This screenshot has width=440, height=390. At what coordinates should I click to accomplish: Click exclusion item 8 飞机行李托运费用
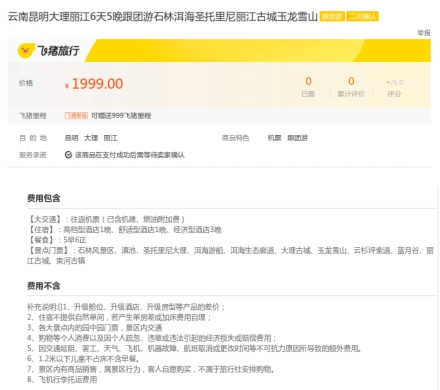[62, 379]
